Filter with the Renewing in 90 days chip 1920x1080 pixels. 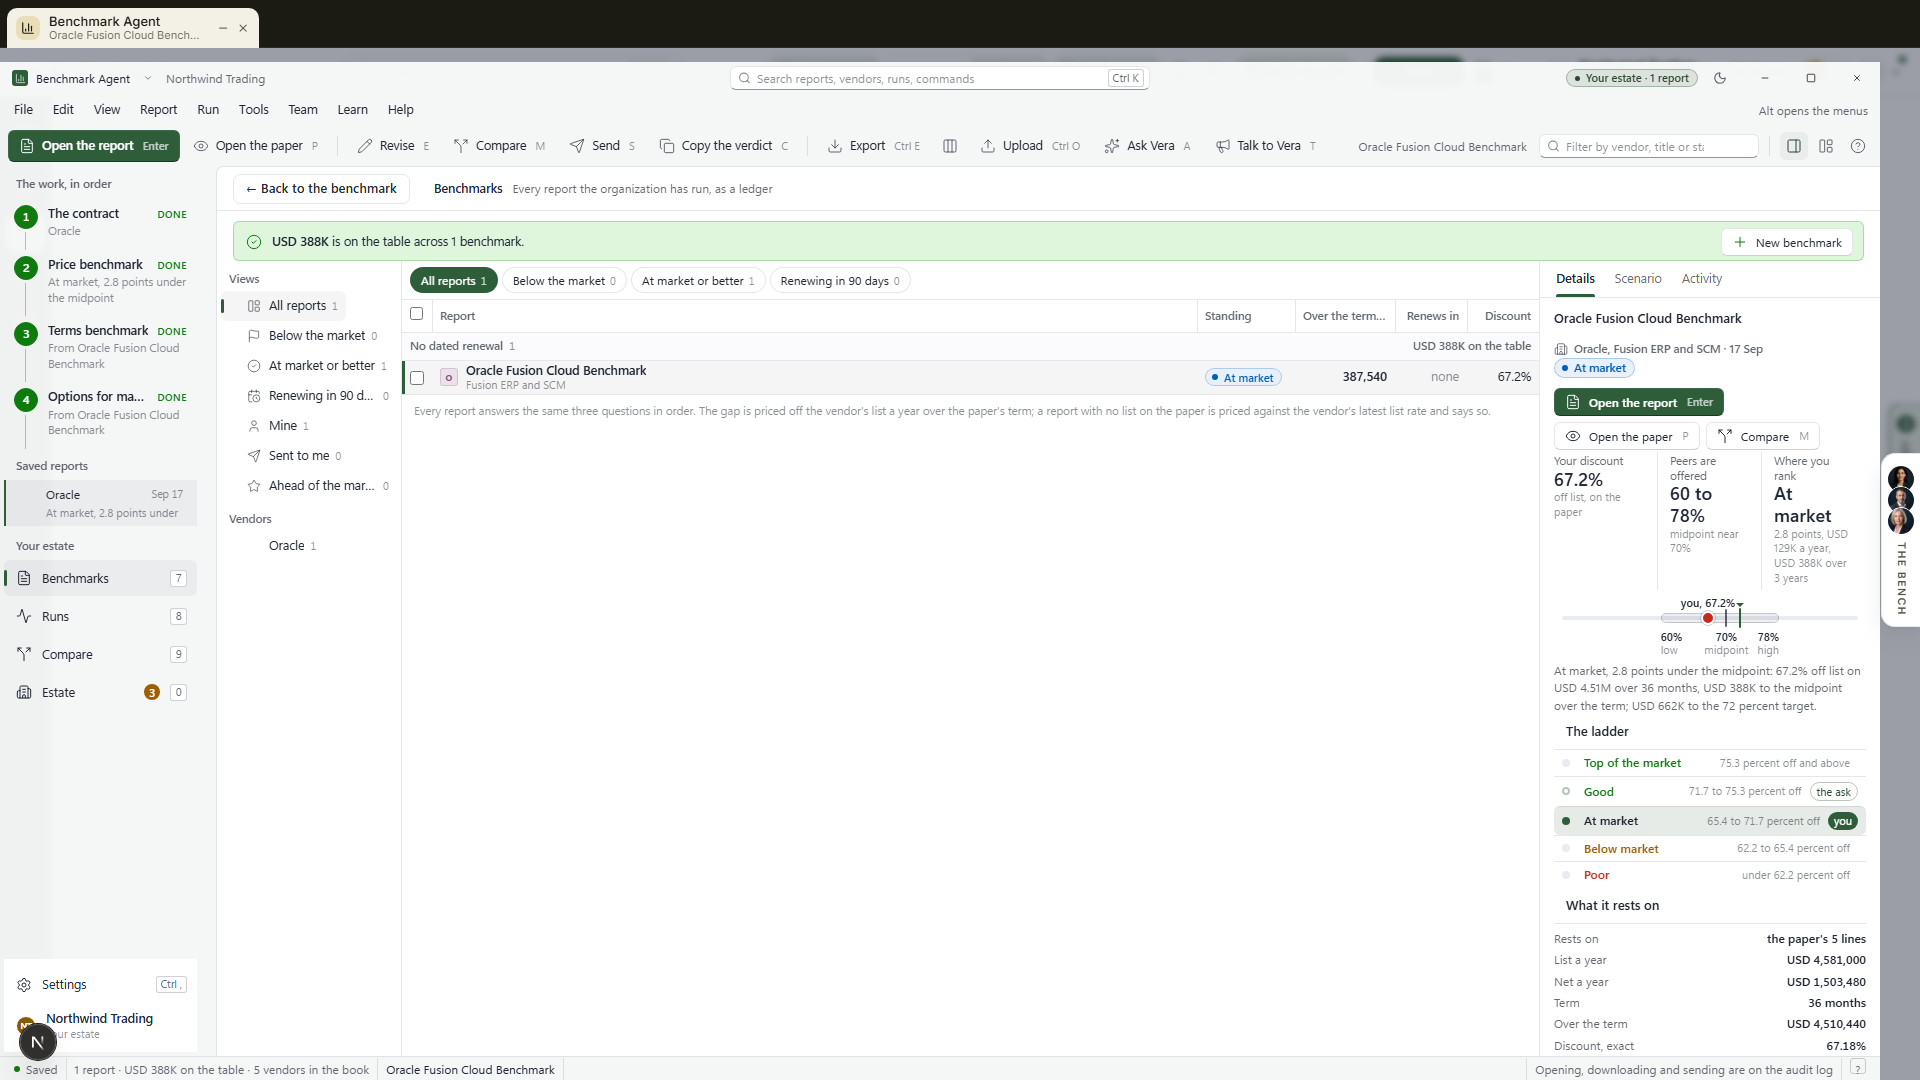tap(840, 281)
